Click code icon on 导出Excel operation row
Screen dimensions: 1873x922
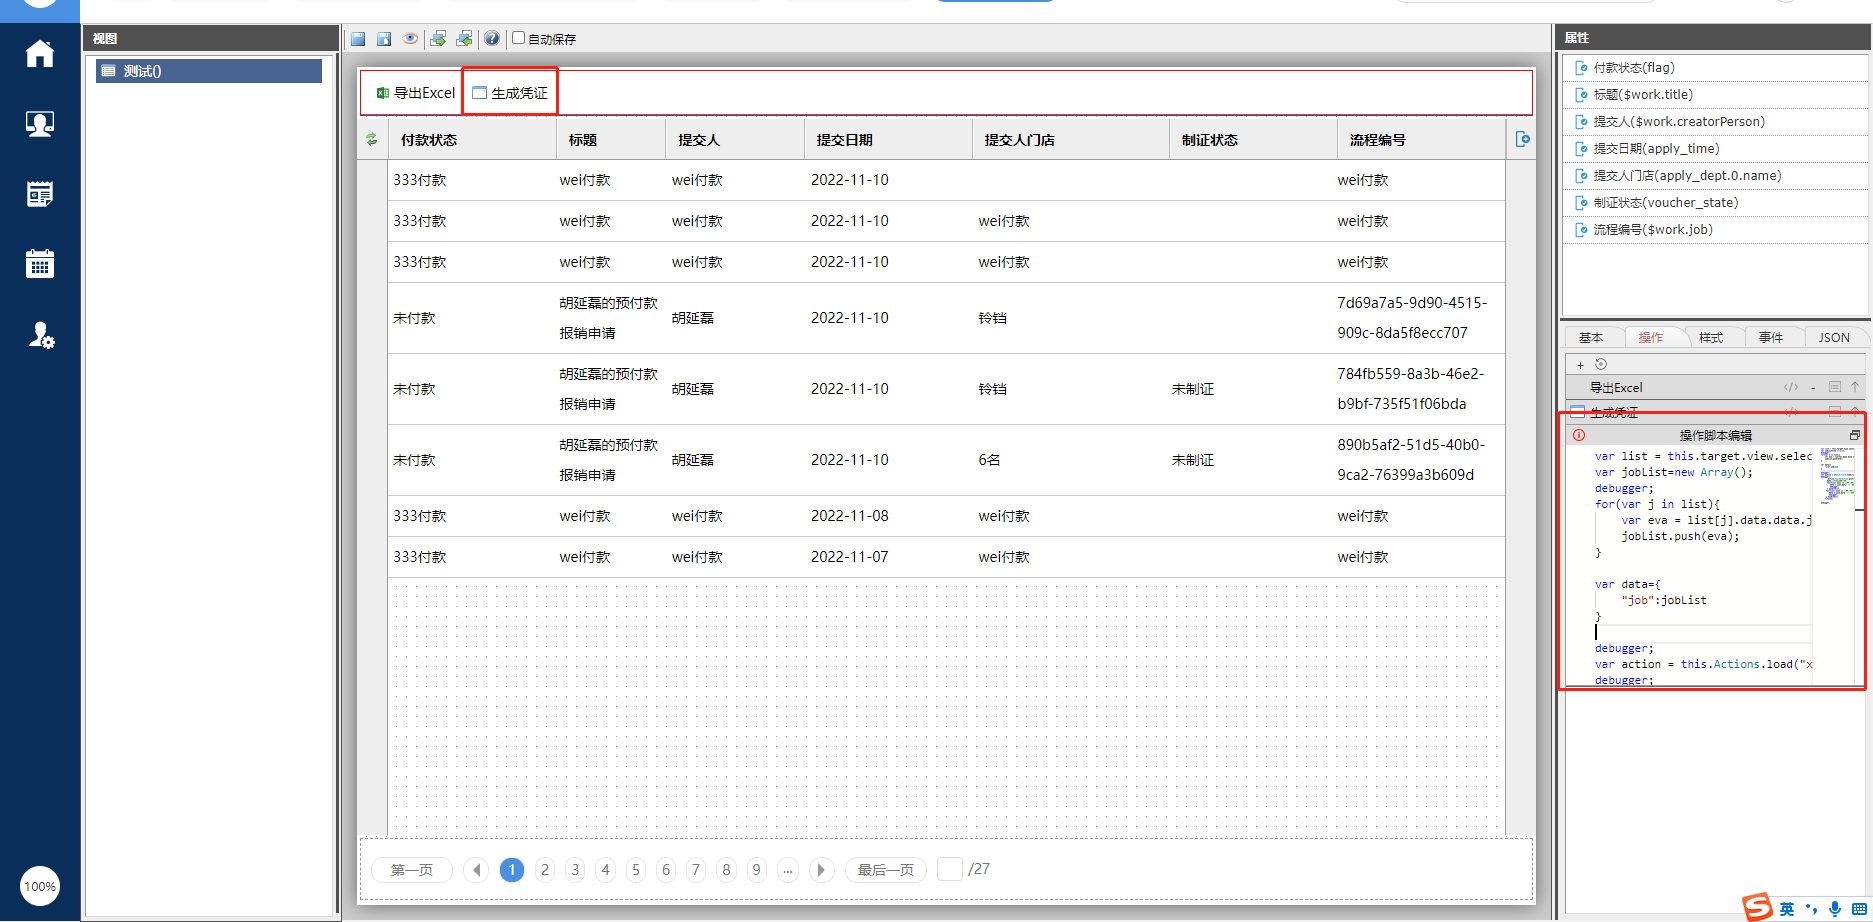[1790, 387]
